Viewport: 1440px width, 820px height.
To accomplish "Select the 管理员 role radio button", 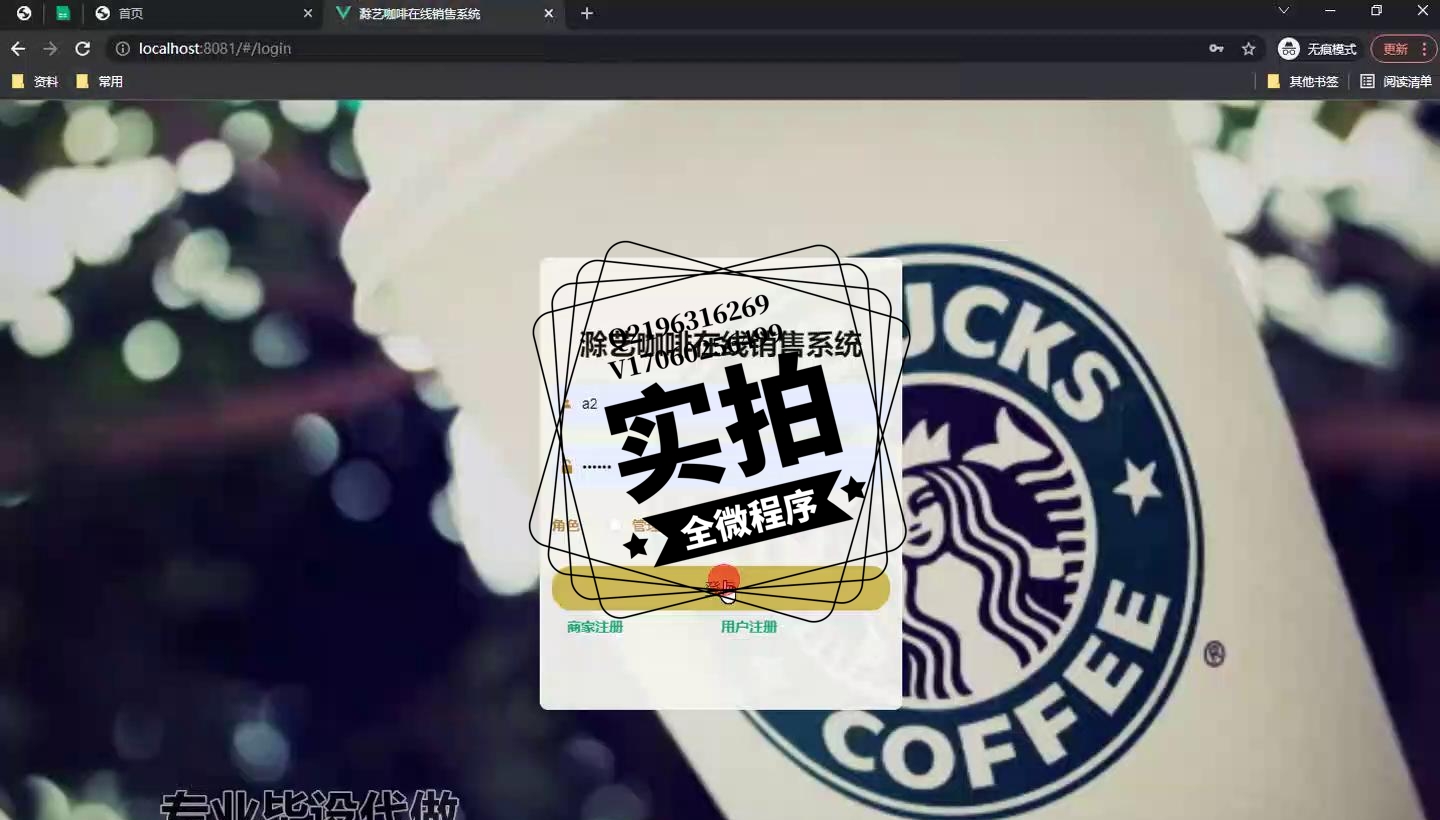I will click(x=616, y=525).
